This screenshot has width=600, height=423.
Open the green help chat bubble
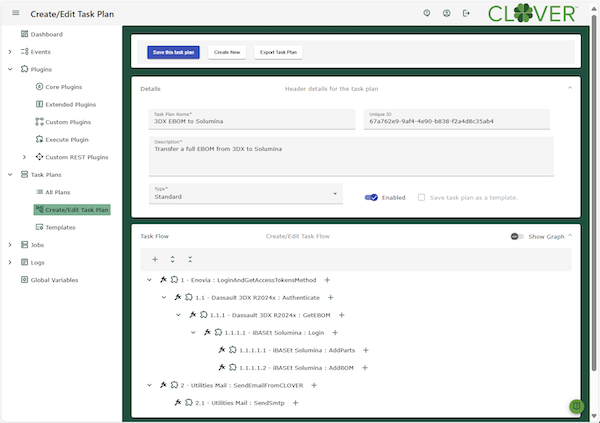tap(576, 406)
